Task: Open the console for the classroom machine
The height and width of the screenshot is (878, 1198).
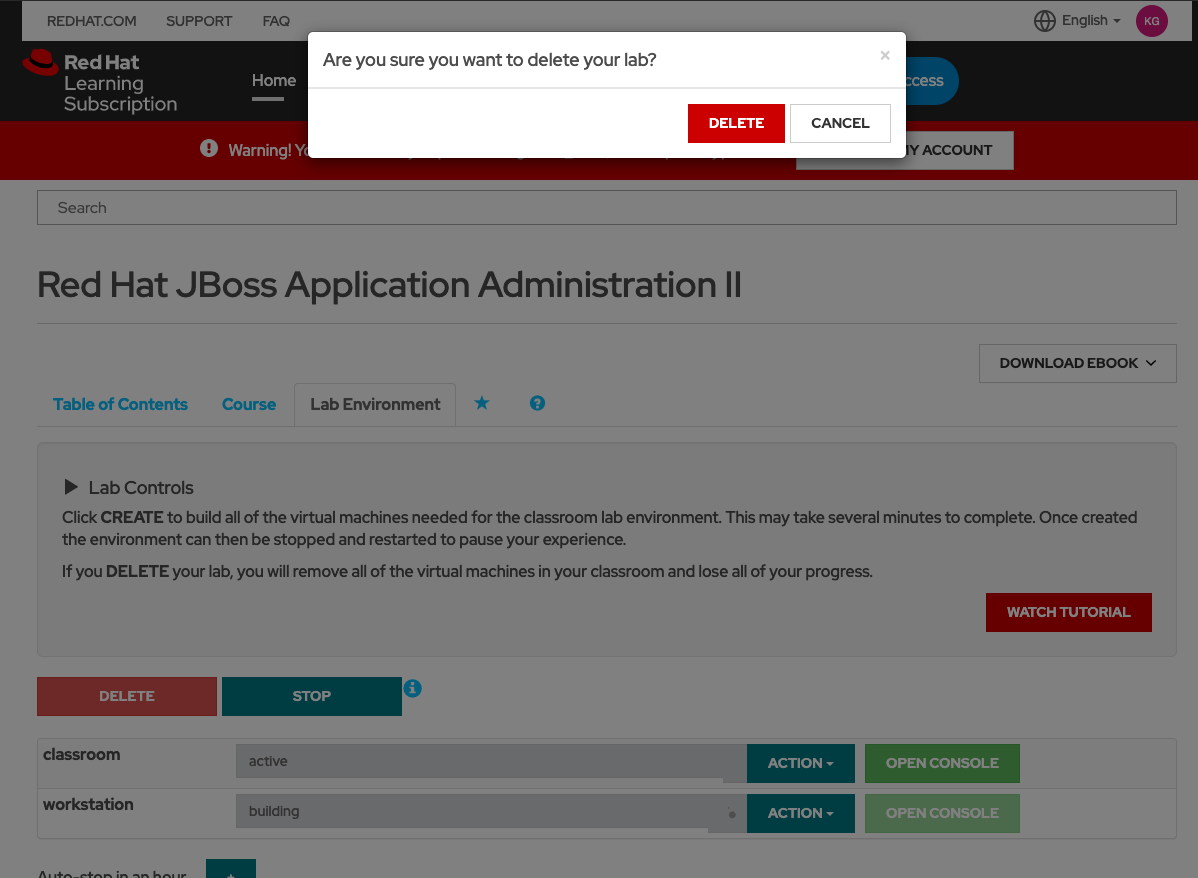Action: [941, 762]
